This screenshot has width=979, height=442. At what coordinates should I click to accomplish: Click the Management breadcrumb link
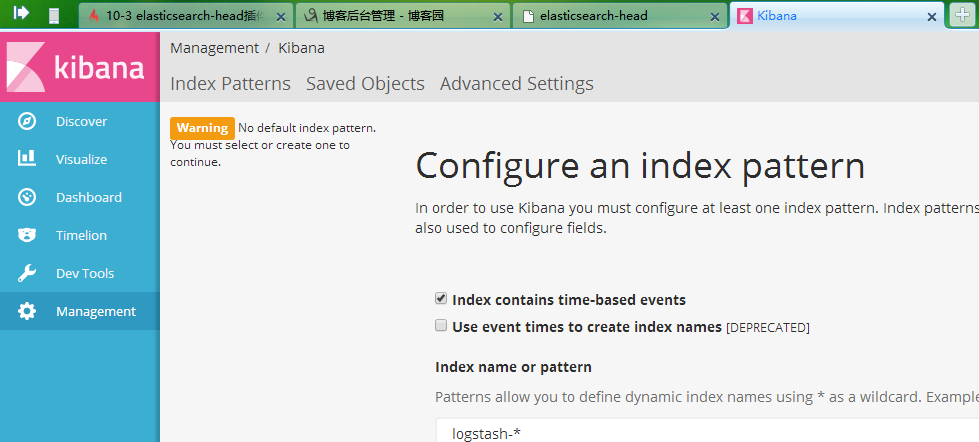click(x=214, y=48)
